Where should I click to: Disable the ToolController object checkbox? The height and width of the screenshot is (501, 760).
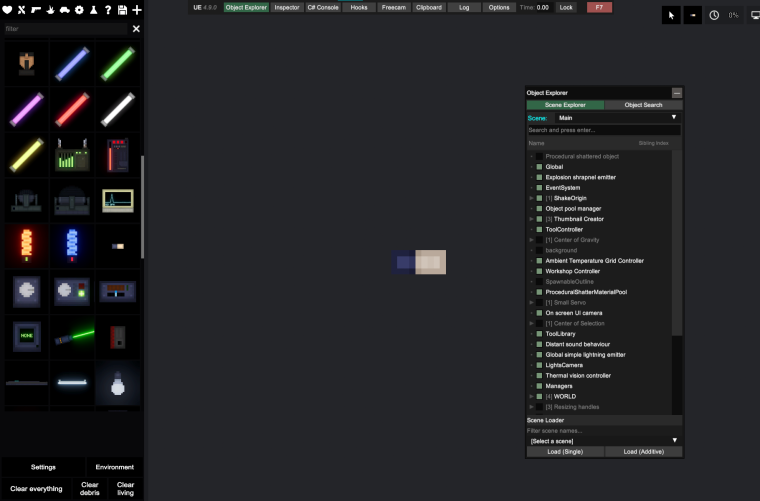539,230
